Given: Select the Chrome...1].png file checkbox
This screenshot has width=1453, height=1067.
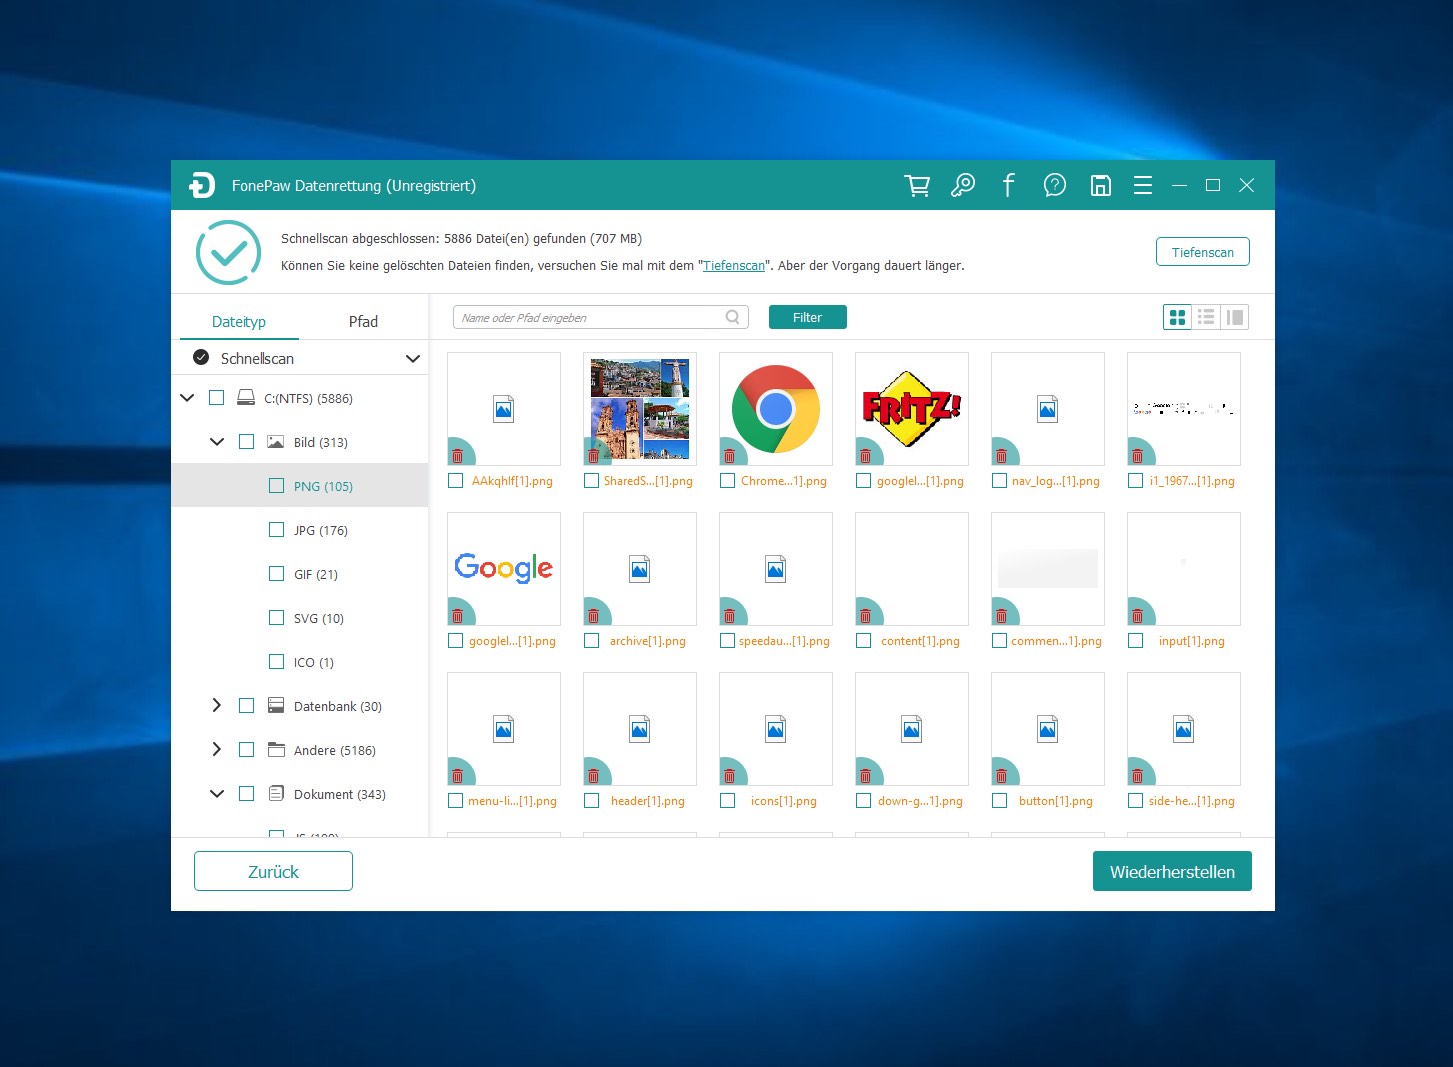Looking at the screenshot, I should coord(727,481).
